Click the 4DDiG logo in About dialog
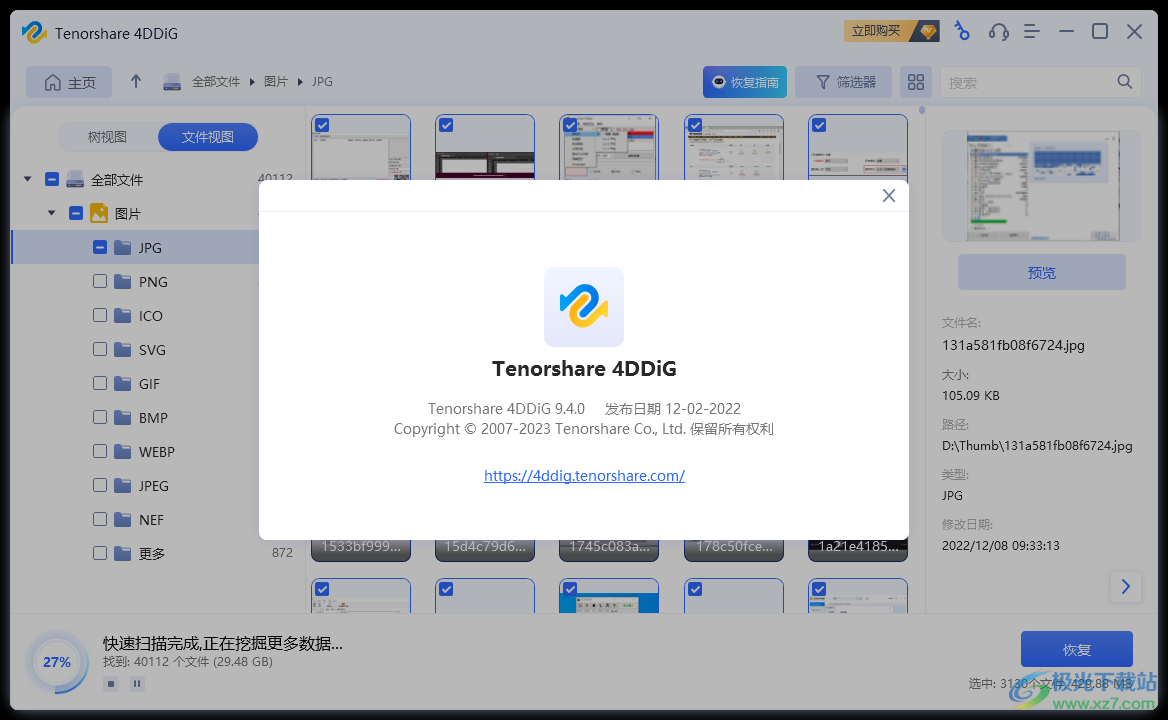Image resolution: width=1168 pixels, height=720 pixels. coord(584,307)
